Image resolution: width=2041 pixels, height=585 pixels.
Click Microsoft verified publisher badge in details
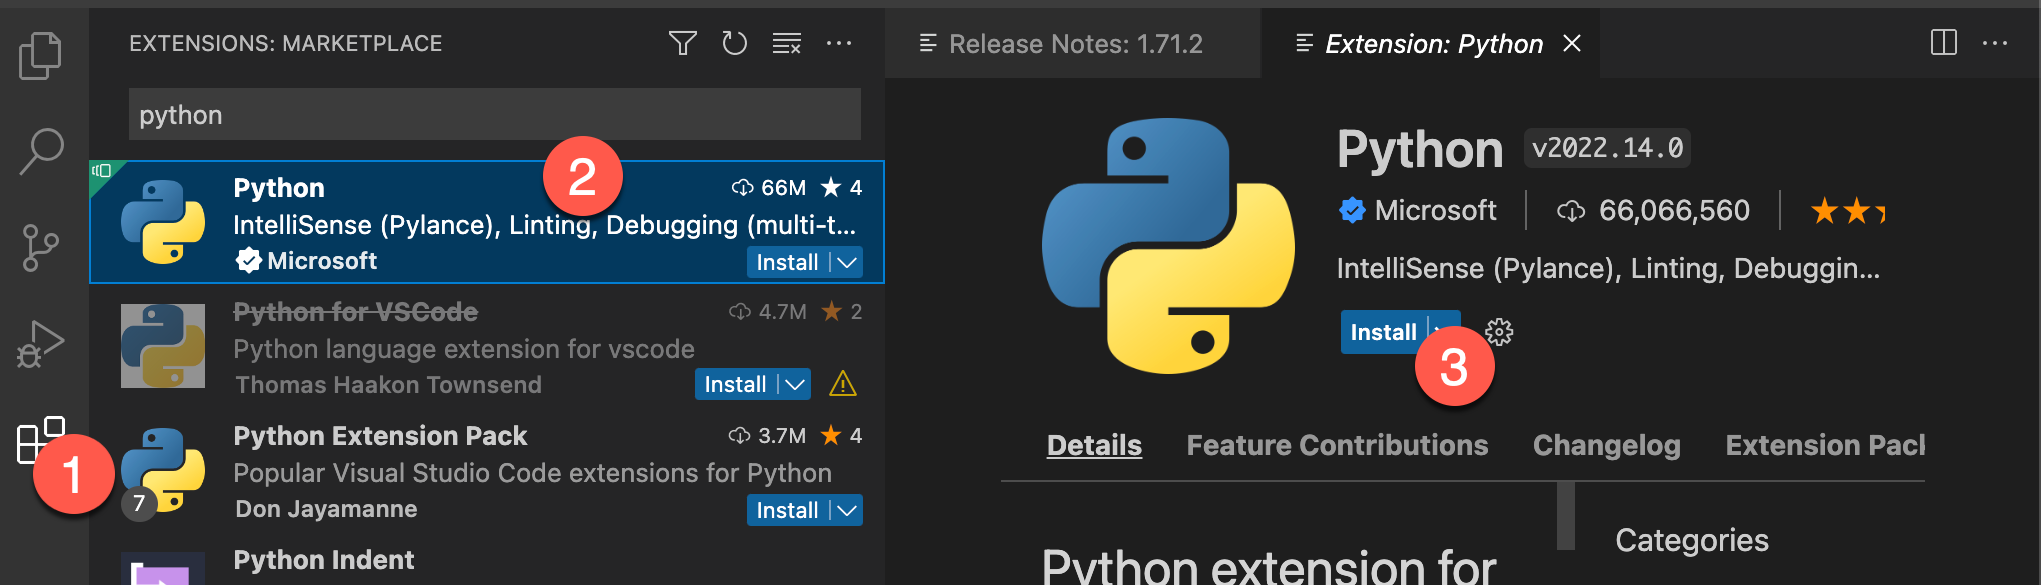pos(1352,210)
